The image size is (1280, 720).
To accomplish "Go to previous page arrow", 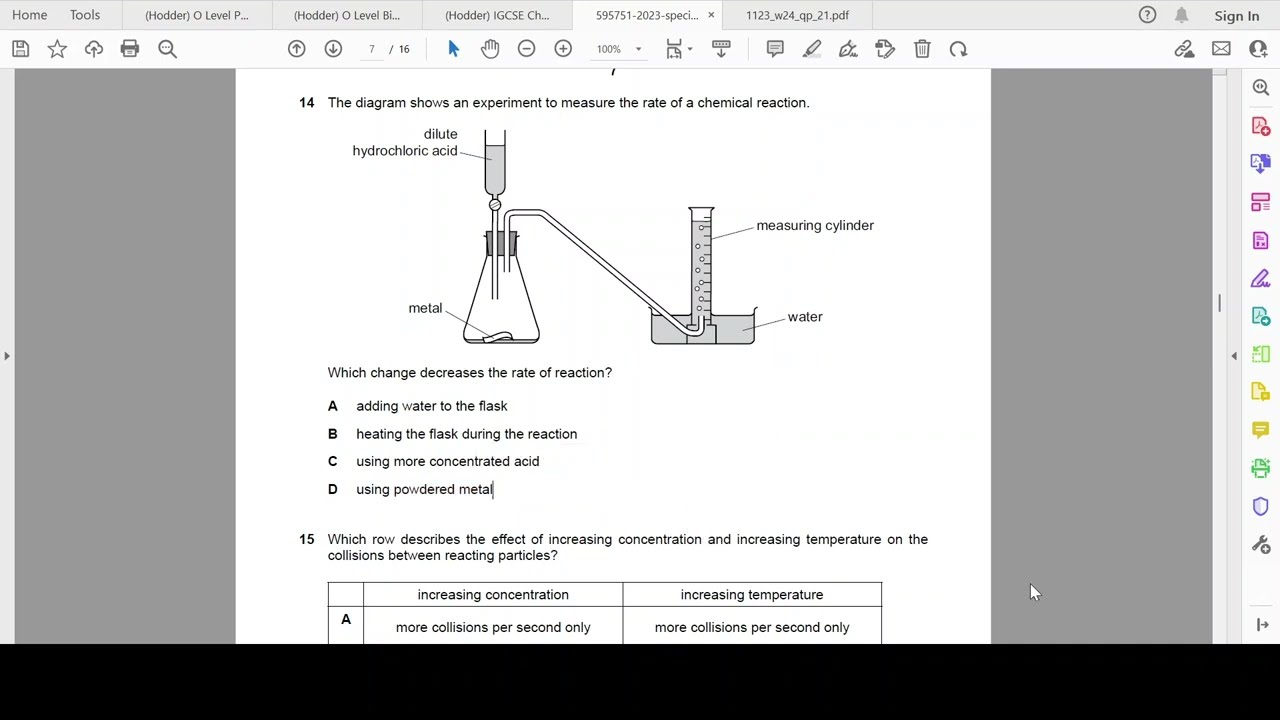I will click(x=297, y=49).
